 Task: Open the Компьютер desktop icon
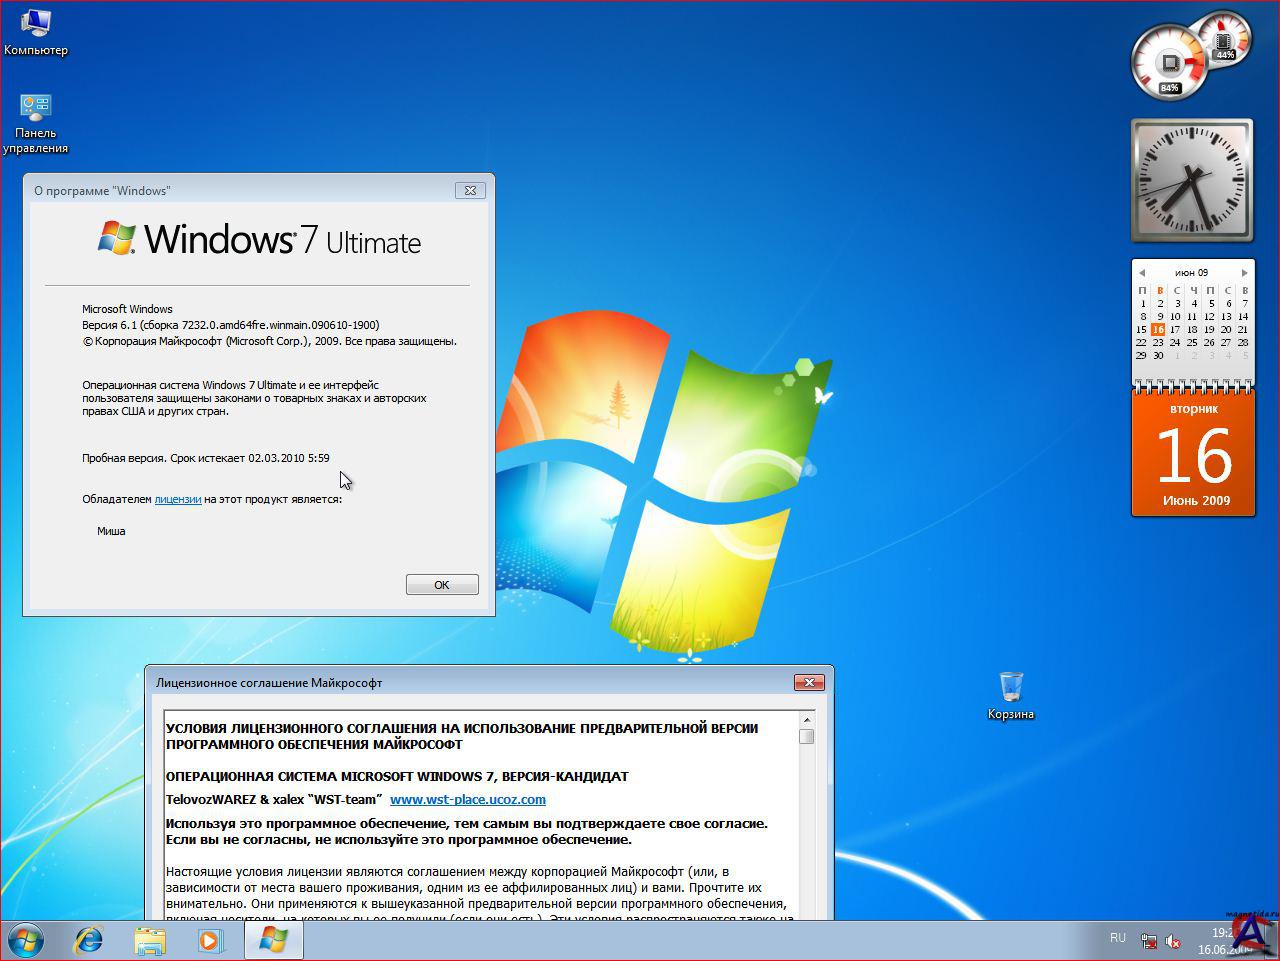click(35, 24)
